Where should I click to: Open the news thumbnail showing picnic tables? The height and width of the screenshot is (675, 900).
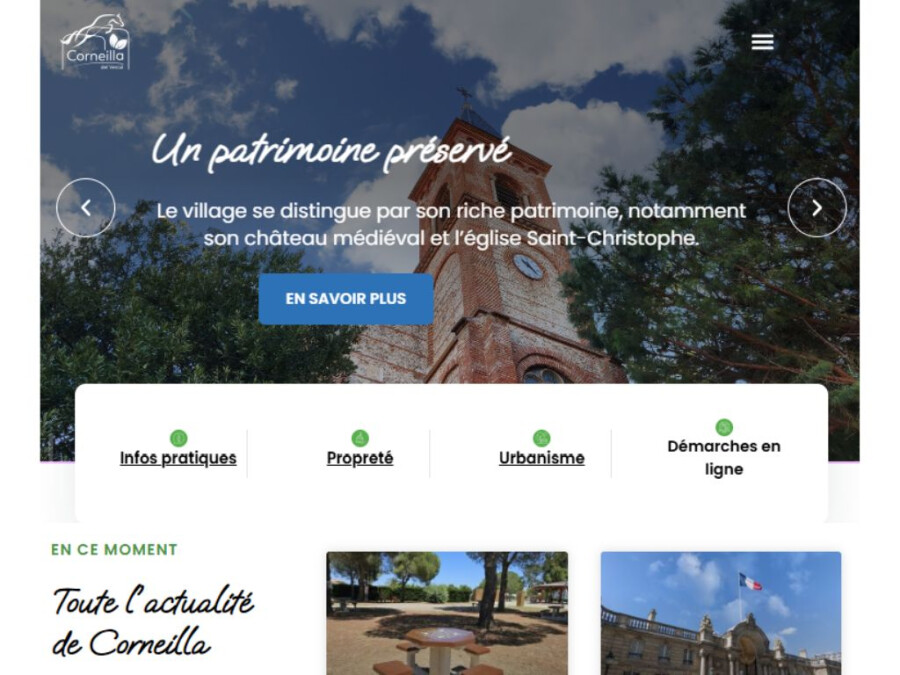tap(447, 613)
